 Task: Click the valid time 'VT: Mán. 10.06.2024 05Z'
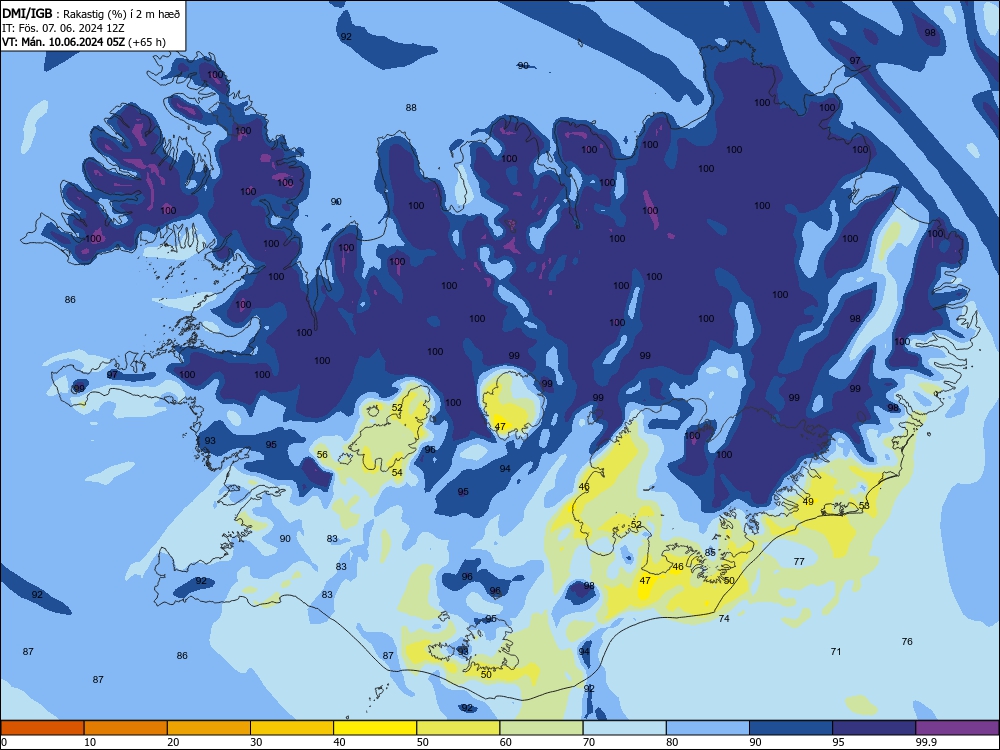[64, 42]
